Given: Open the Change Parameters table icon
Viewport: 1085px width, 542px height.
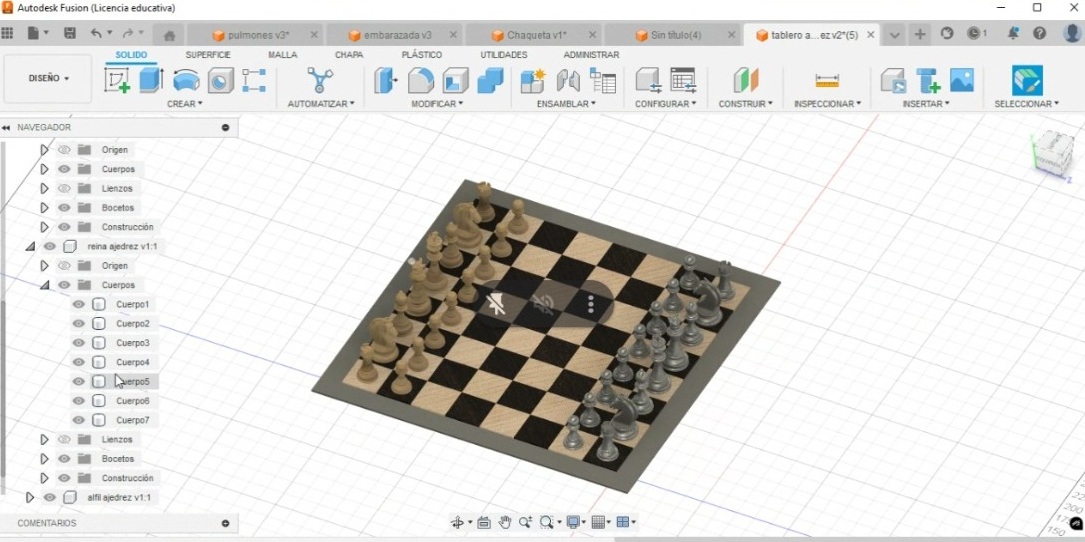Looking at the screenshot, I should [x=684, y=80].
